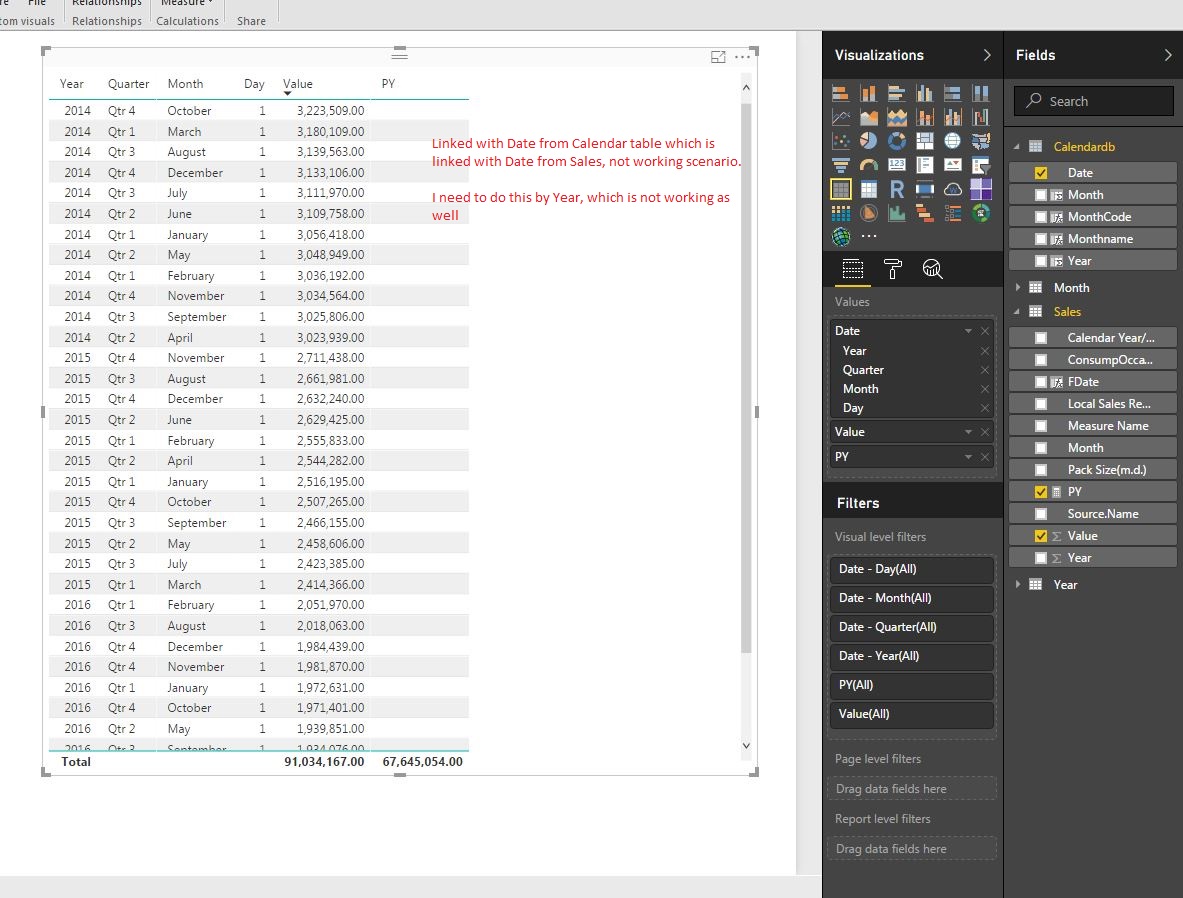The image size is (1183, 898).
Task: Uncheck the Value field in Sales
Action: click(1040, 536)
